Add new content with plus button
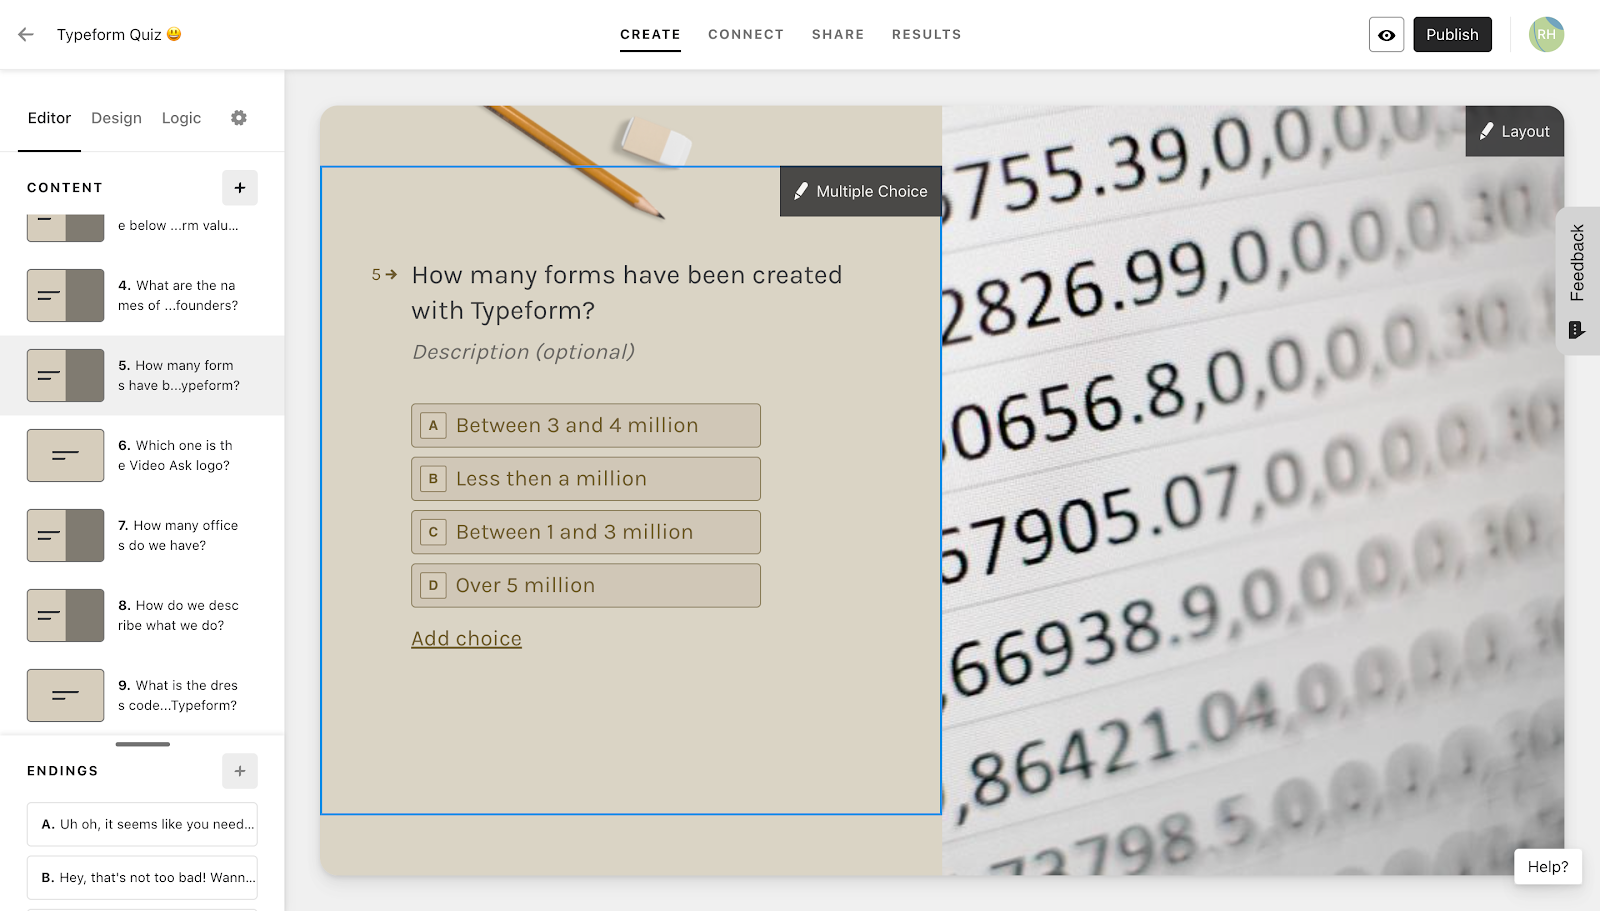 pyautogui.click(x=240, y=188)
